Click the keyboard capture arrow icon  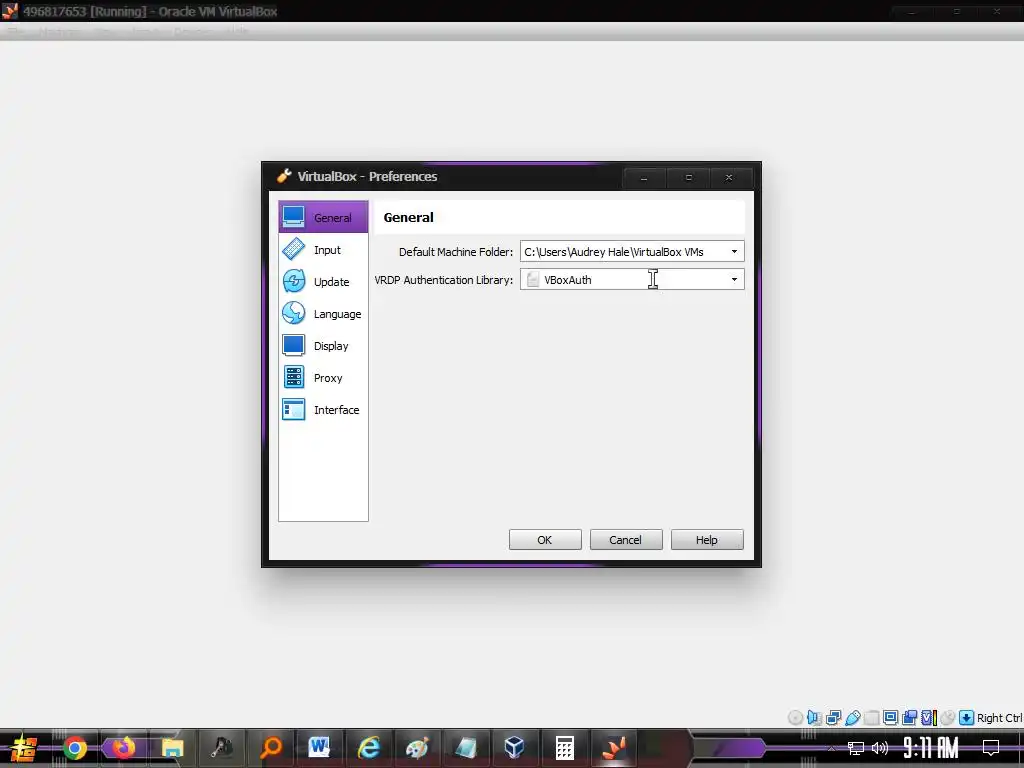(967, 718)
